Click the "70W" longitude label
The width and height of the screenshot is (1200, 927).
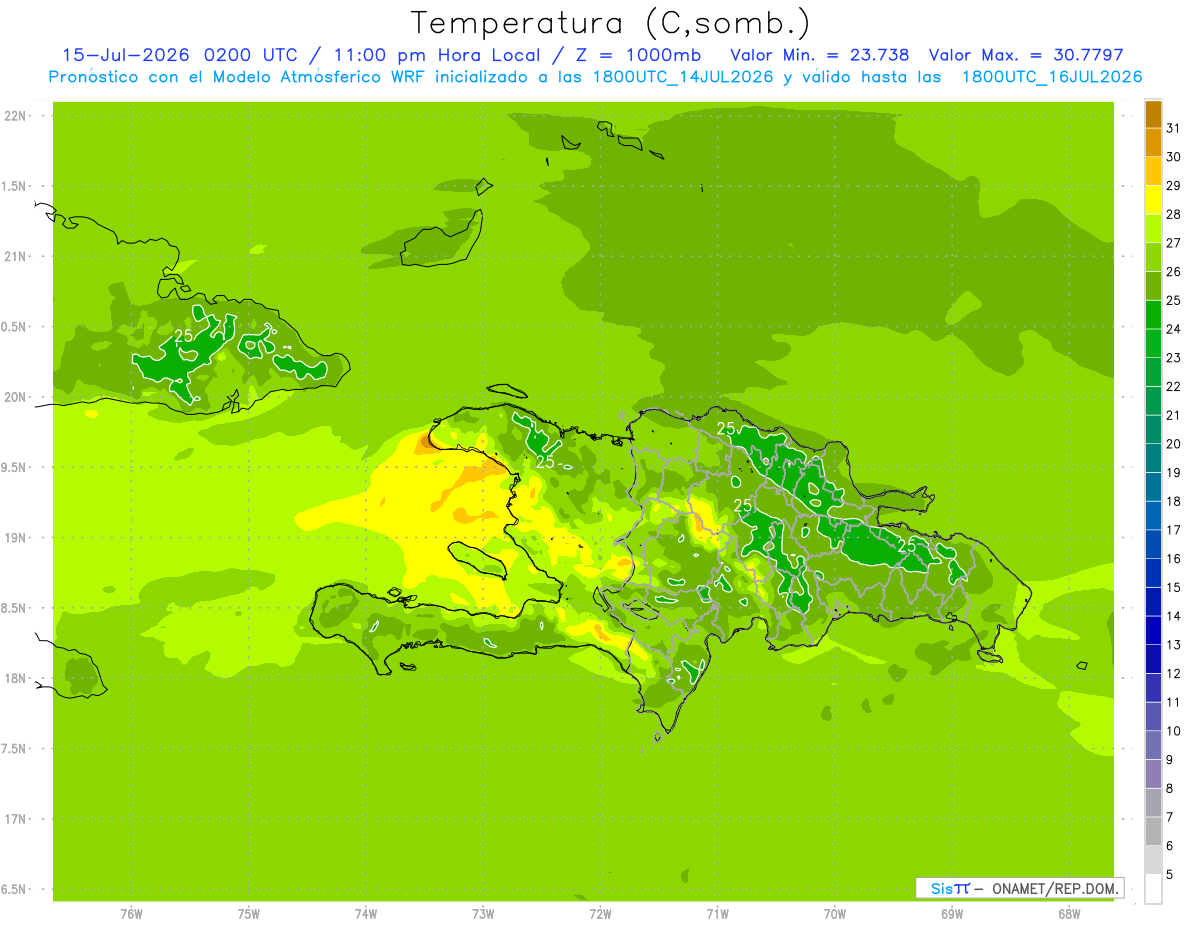click(x=835, y=914)
